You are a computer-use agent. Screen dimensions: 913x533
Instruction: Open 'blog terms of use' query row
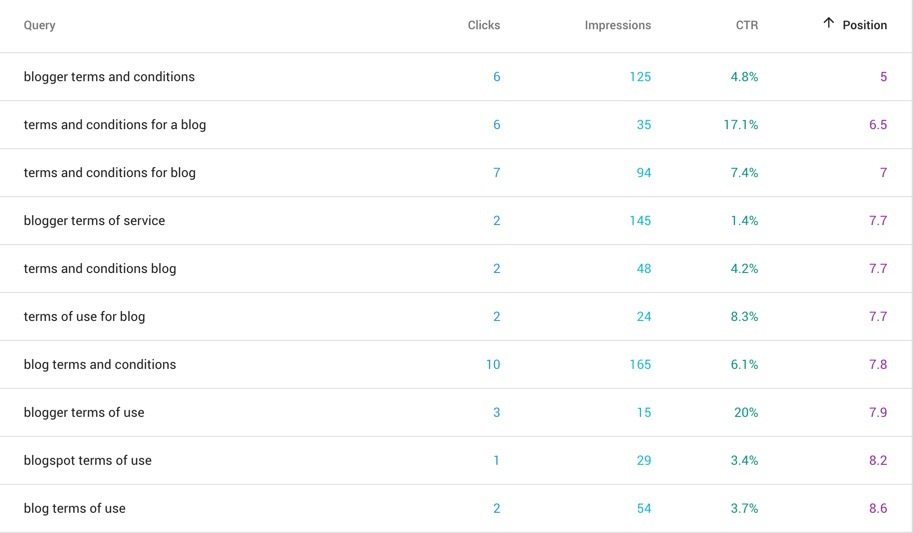(456, 508)
